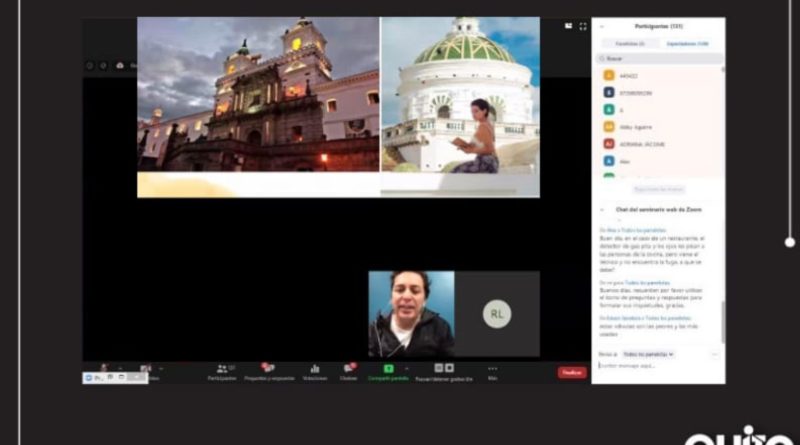Collapse the Chat del seminario web section
The height and width of the screenshot is (445, 800).
click(602, 210)
